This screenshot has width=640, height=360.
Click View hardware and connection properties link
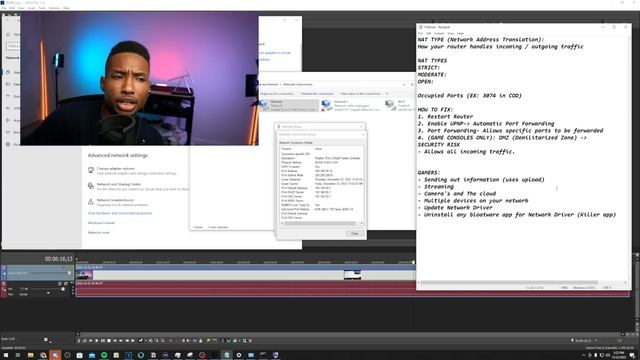pyautogui.click(x=120, y=213)
